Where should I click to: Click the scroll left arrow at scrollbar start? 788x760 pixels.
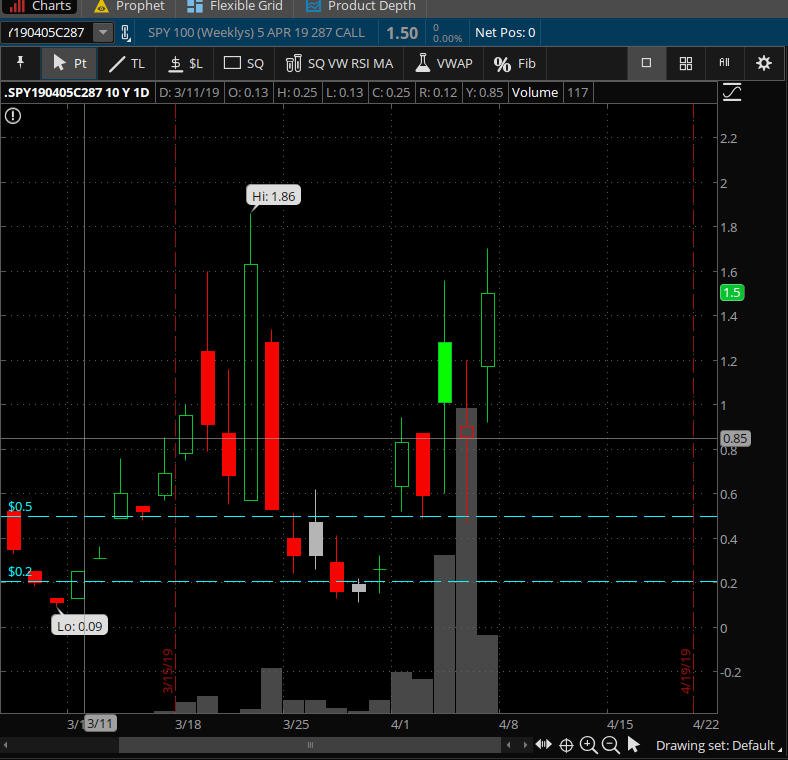5,745
